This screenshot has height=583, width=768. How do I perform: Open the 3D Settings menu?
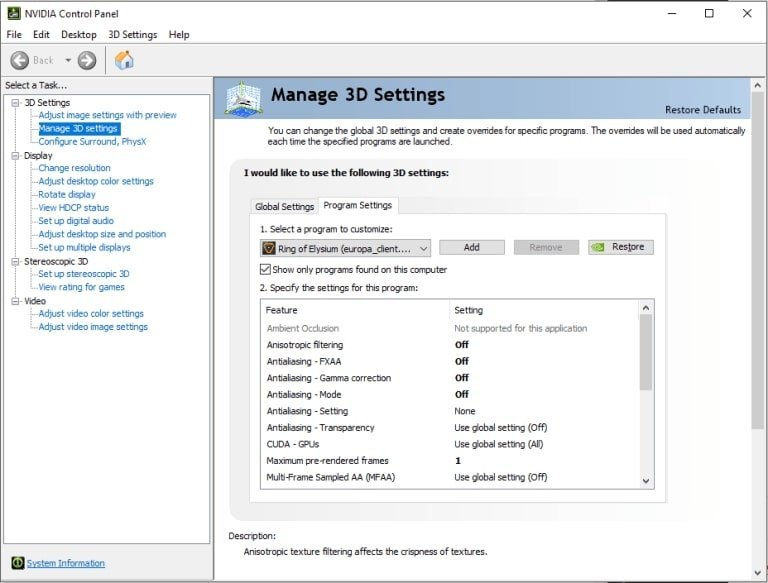pos(132,34)
